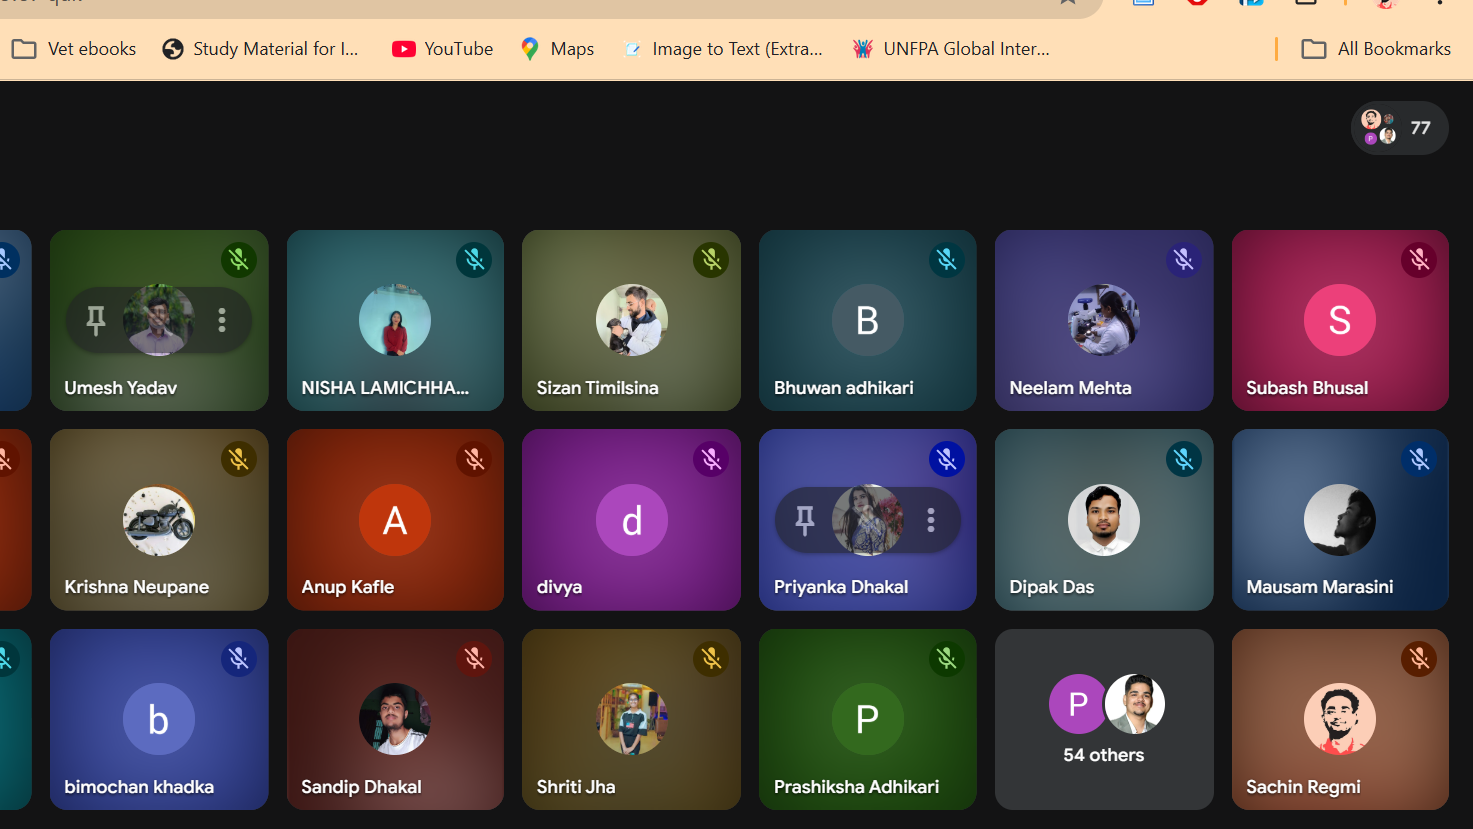The image size is (1473, 829).
Task: Select Bhuwan adhikari's B avatar
Action: click(x=868, y=320)
